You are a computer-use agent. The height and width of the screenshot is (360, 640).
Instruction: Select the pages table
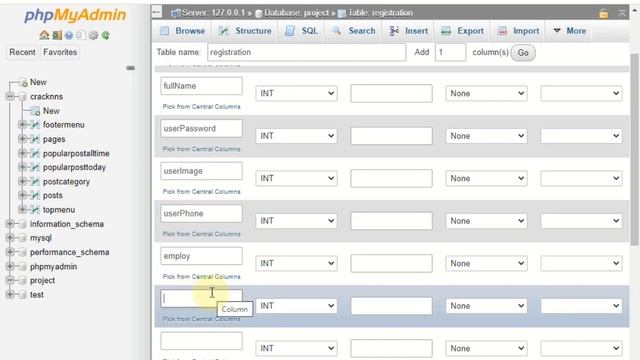(54, 139)
